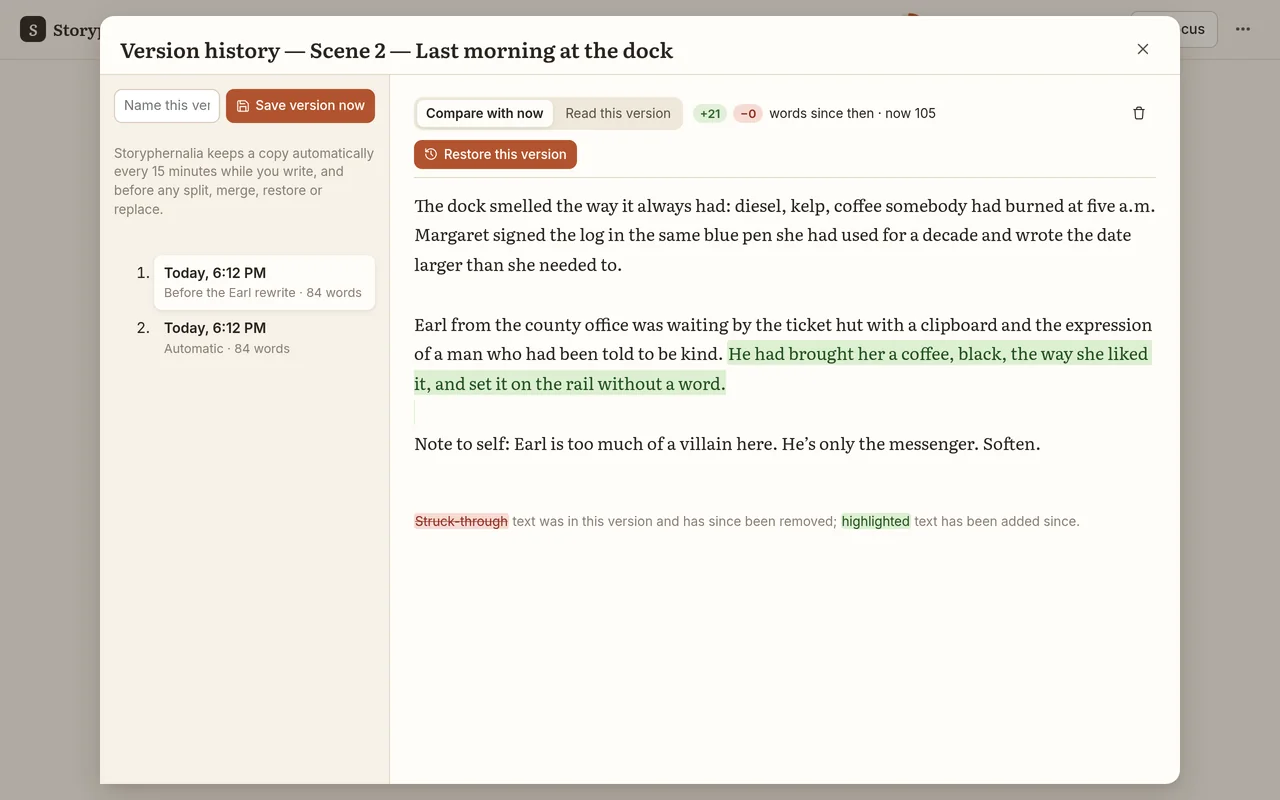Close the Version history dialog
This screenshot has width=1280, height=800.
(1143, 49)
